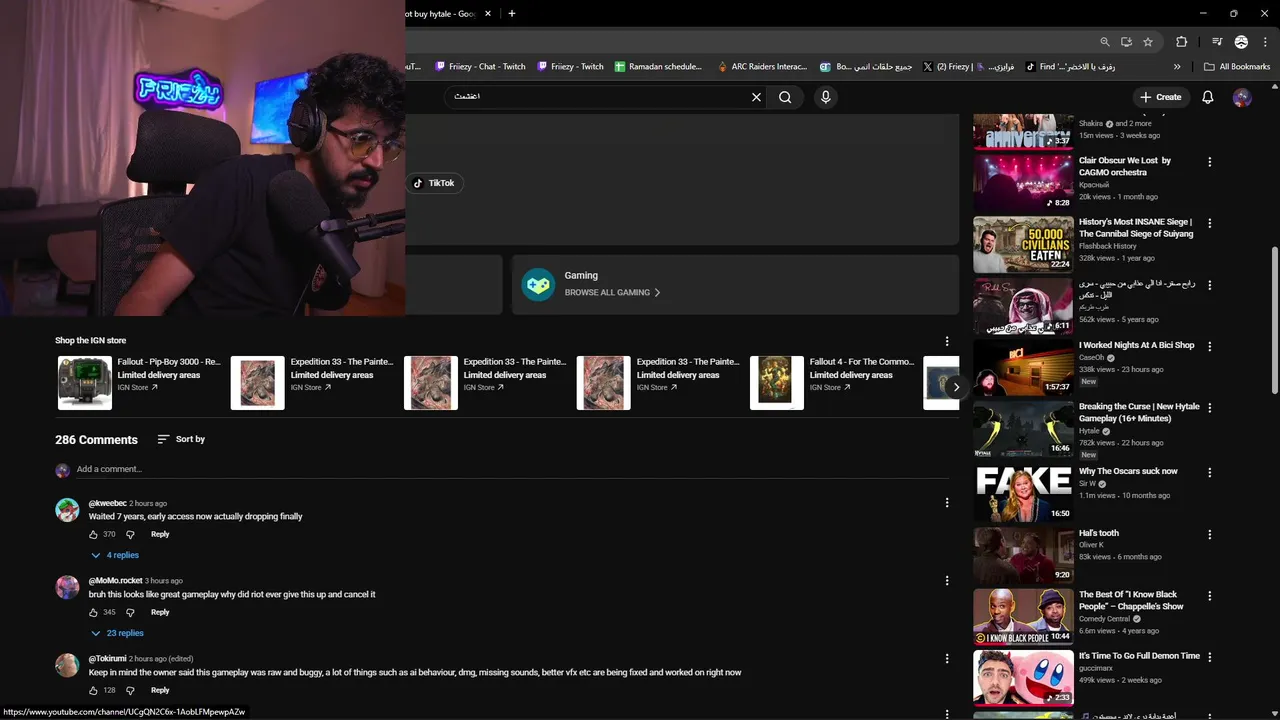
Task: Like the comment by @Tokirumi
Action: pyautogui.click(x=94, y=691)
